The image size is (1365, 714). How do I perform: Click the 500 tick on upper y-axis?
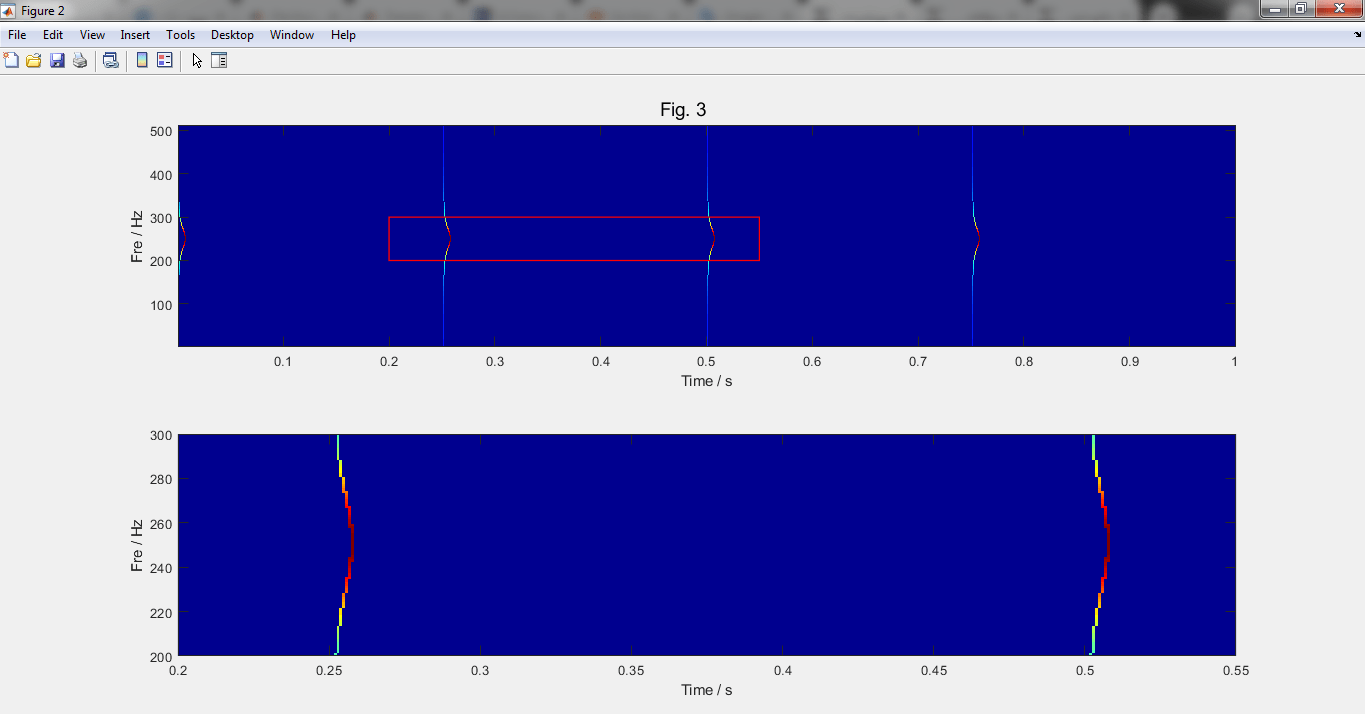tap(161, 131)
